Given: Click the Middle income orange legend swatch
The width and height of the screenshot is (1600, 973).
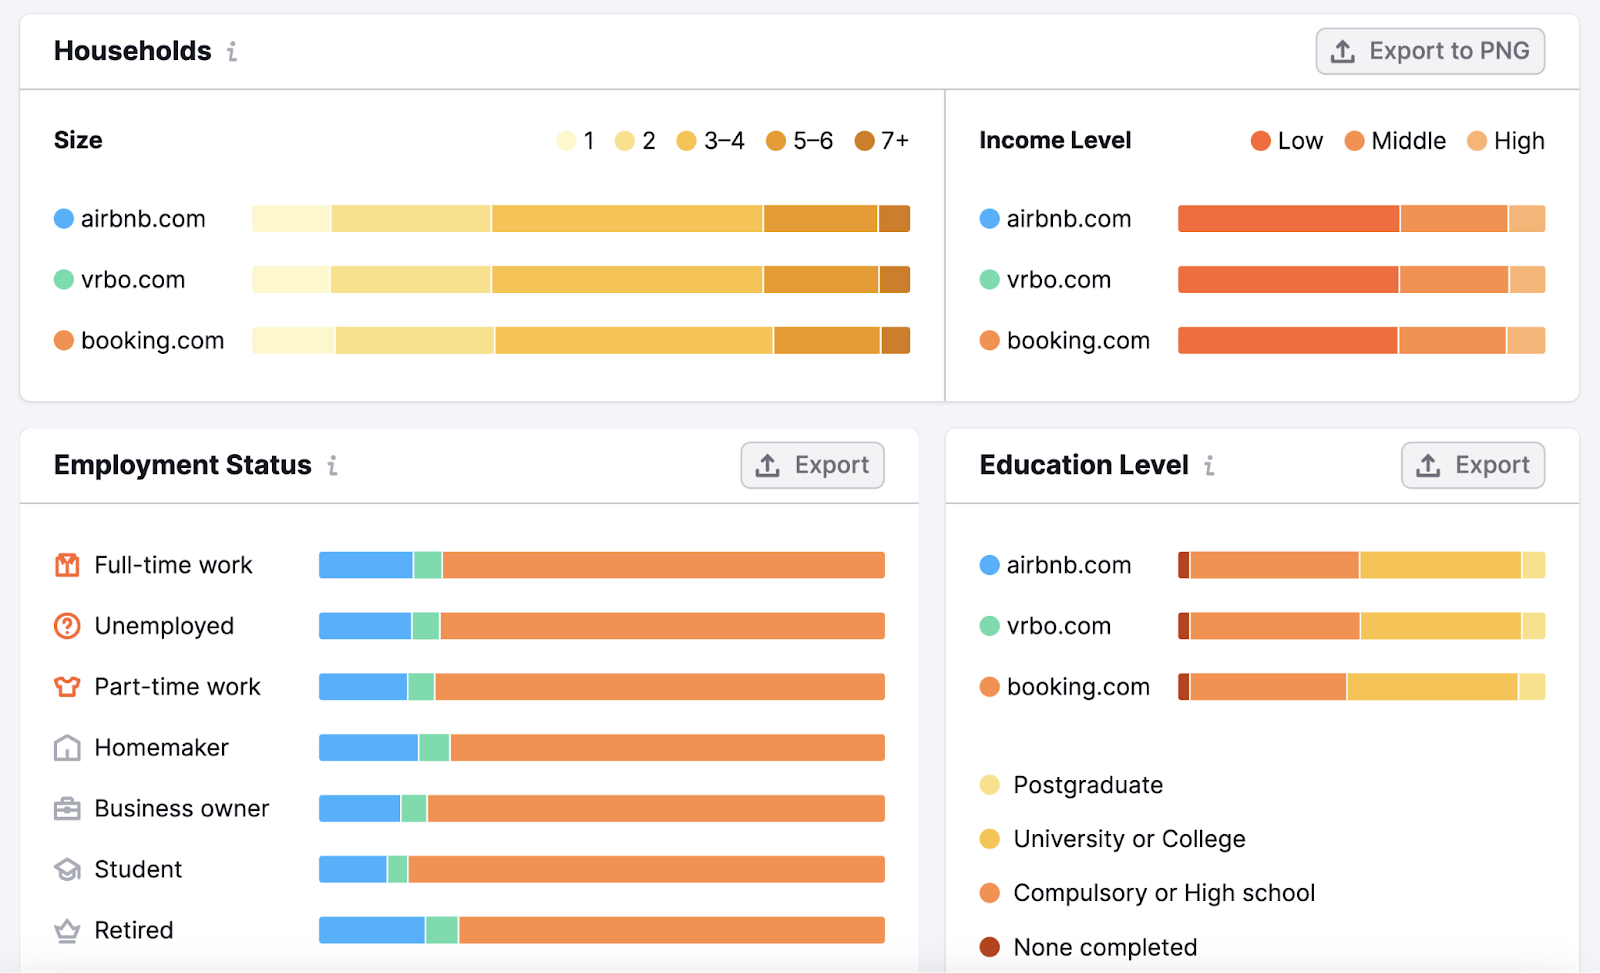Looking at the screenshot, I should click(x=1353, y=141).
